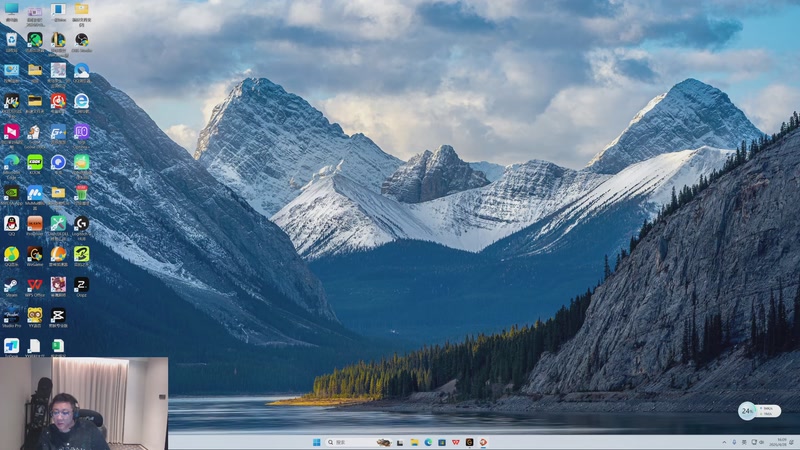Open Edge from the taskbar

click(428, 442)
